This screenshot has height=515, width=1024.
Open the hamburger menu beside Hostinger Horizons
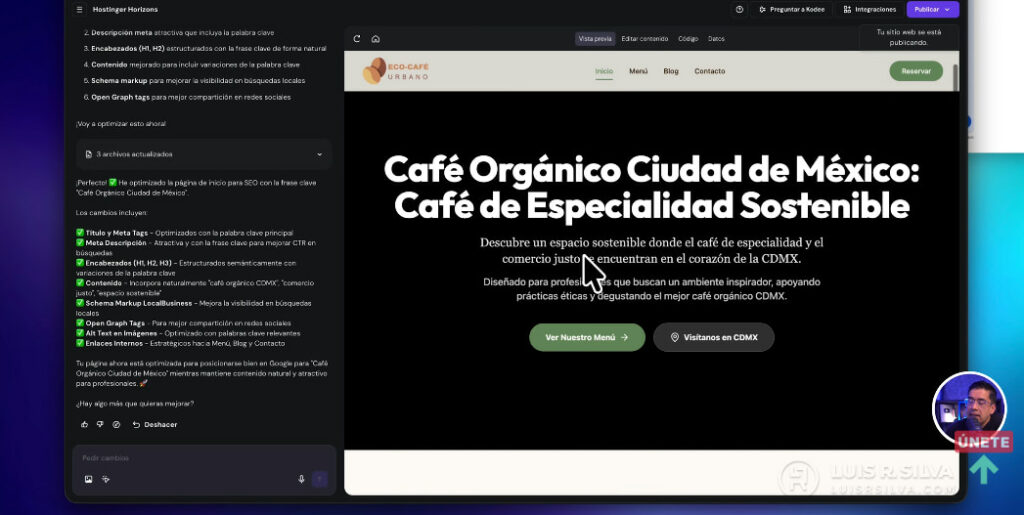pos(79,10)
